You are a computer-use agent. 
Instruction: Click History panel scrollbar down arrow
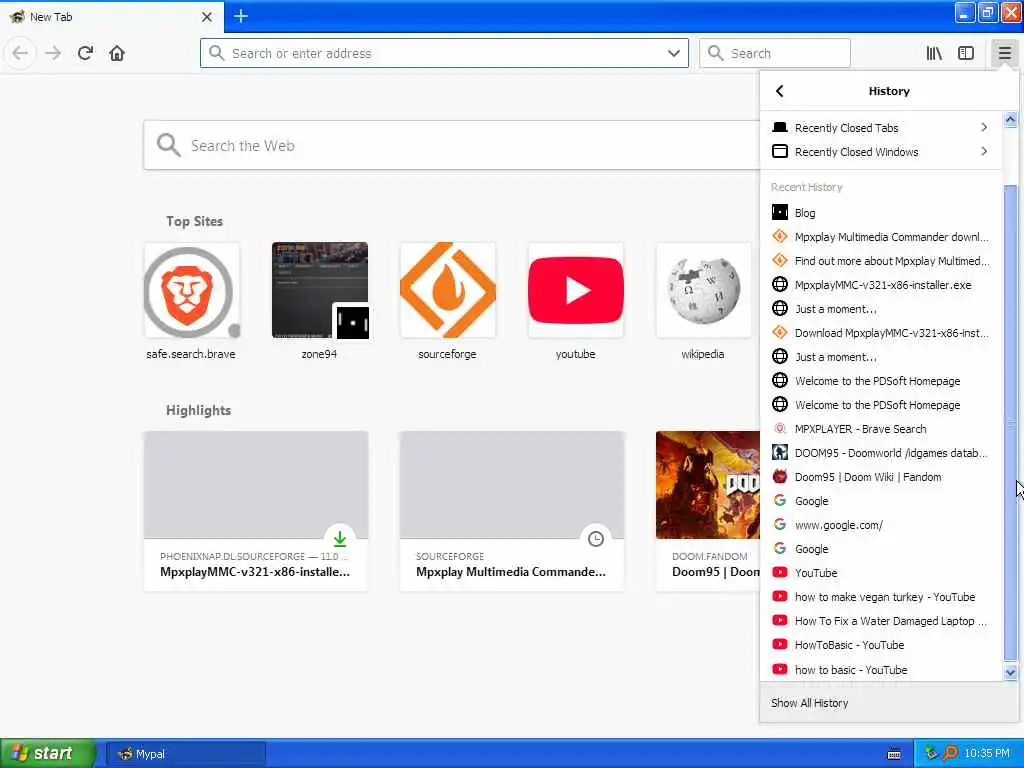click(x=1010, y=673)
